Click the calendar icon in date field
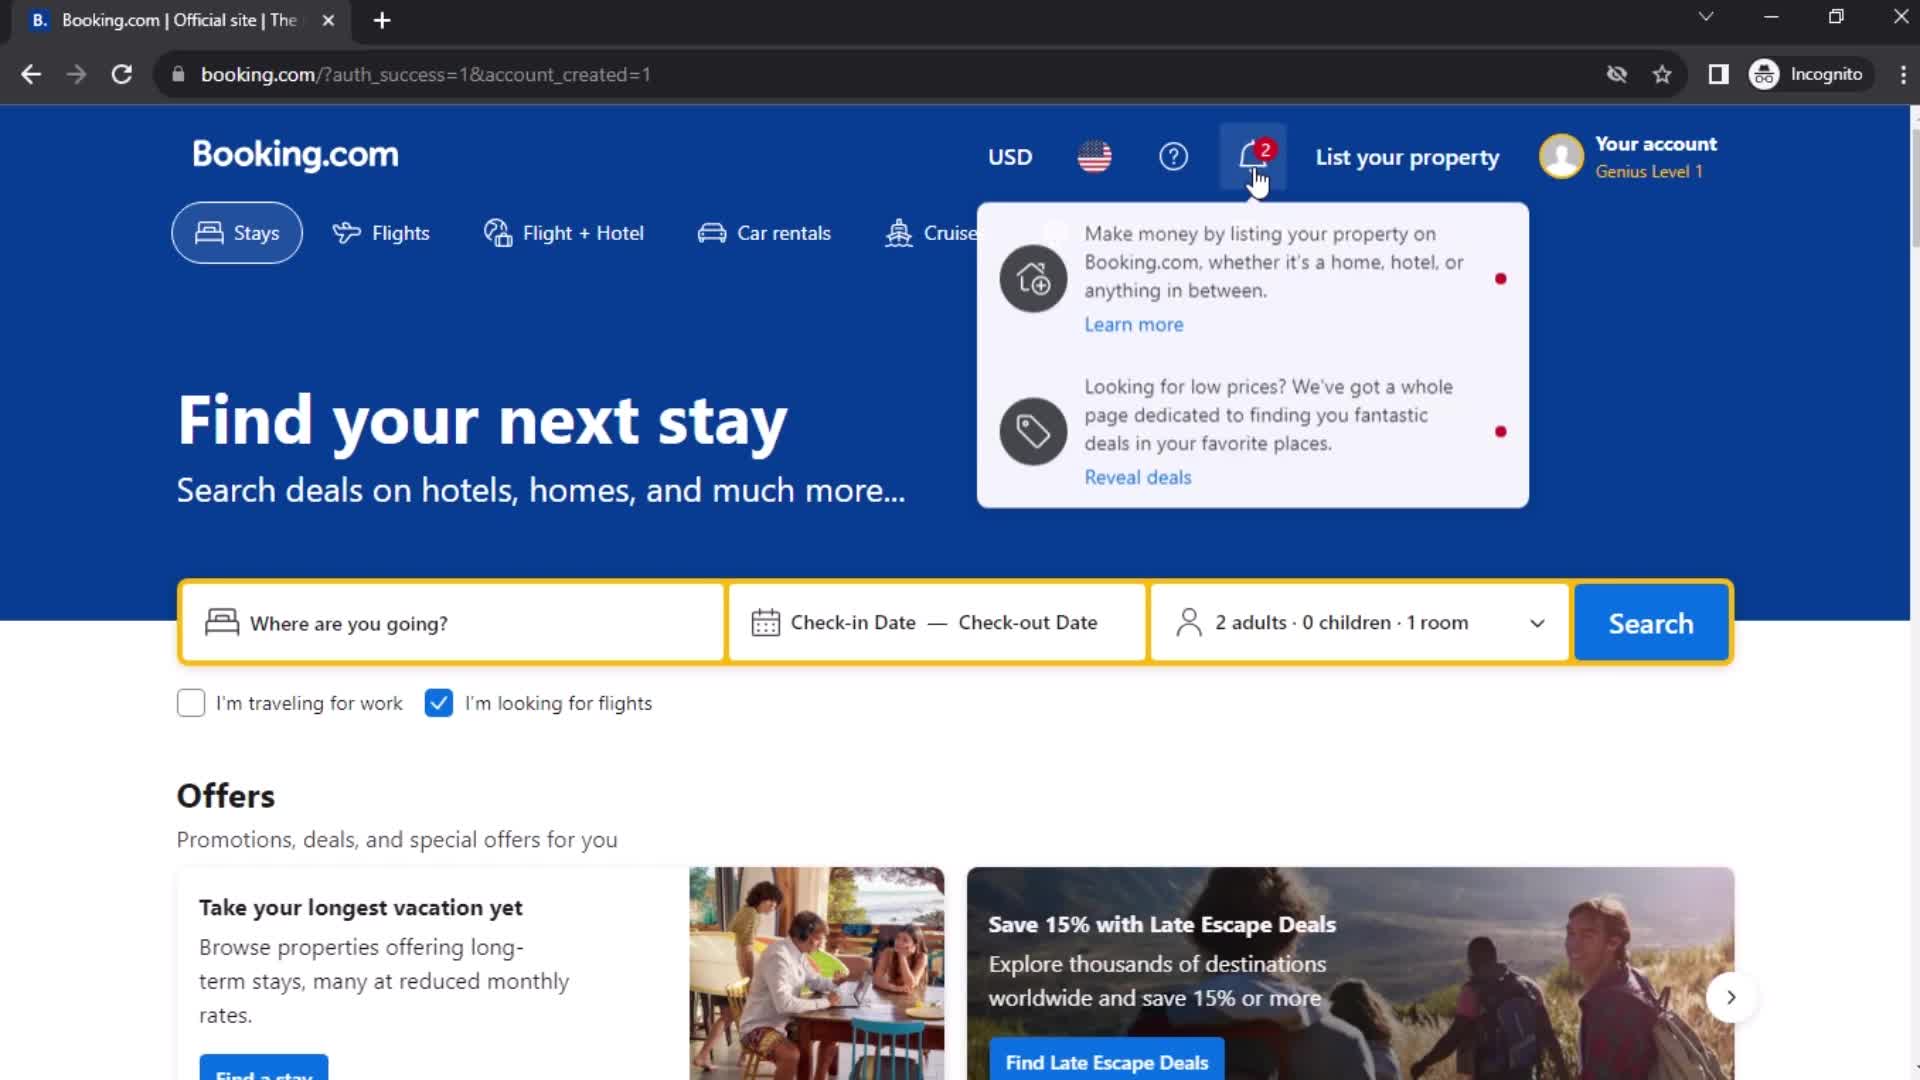 pos(765,622)
